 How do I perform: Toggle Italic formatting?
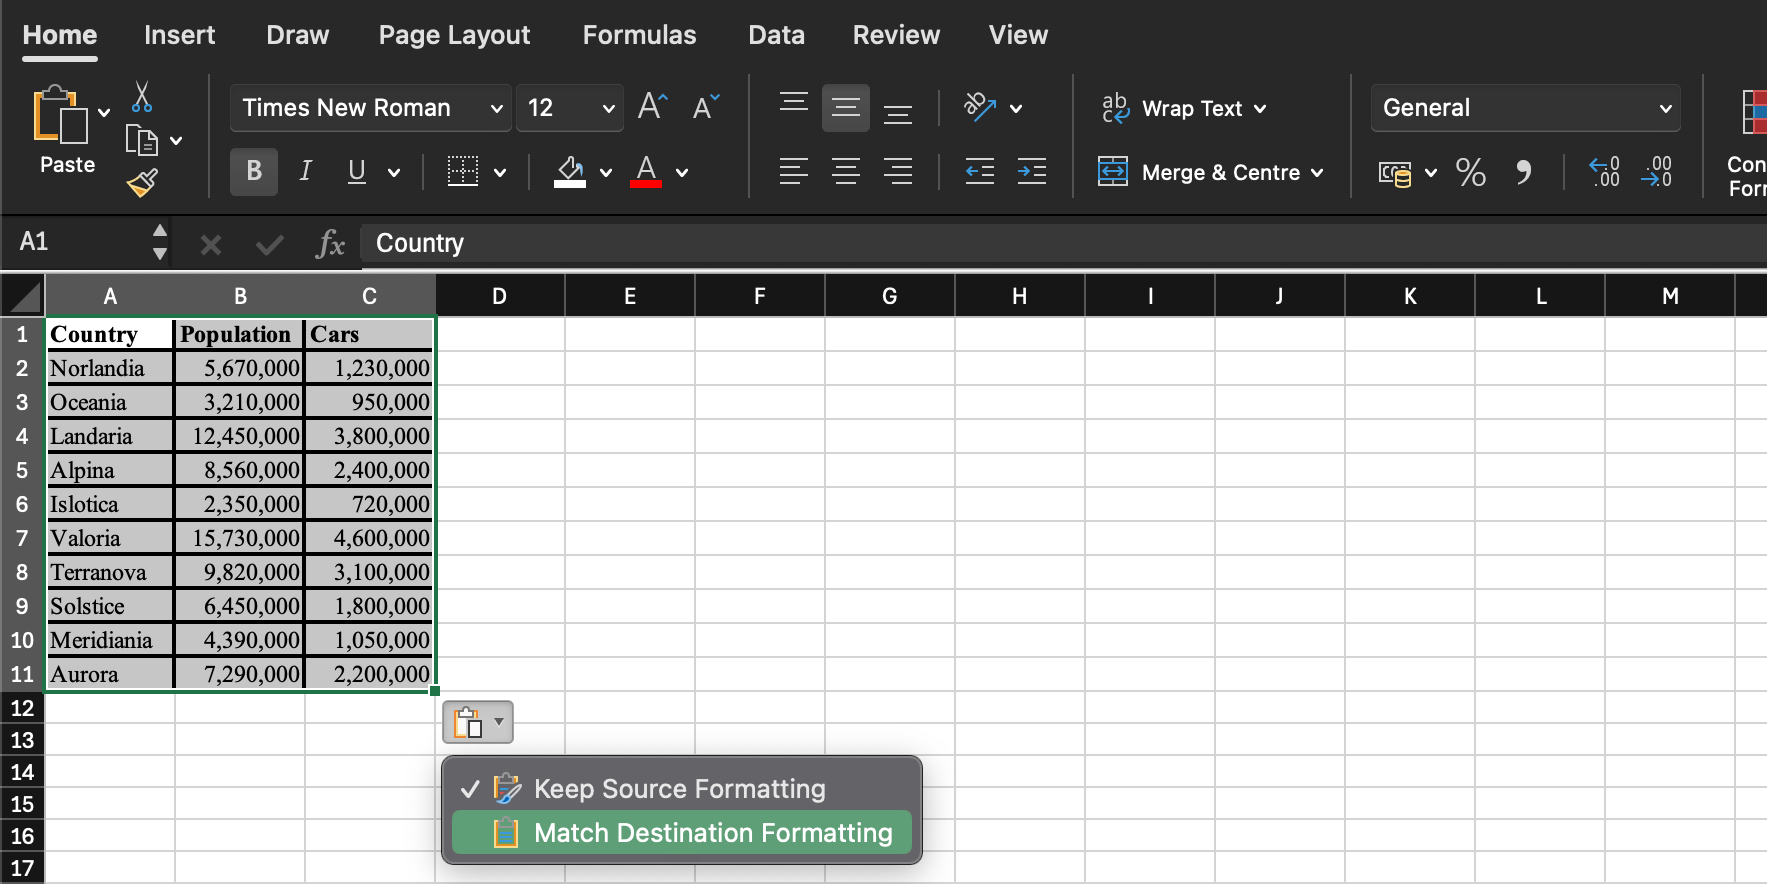(x=306, y=172)
